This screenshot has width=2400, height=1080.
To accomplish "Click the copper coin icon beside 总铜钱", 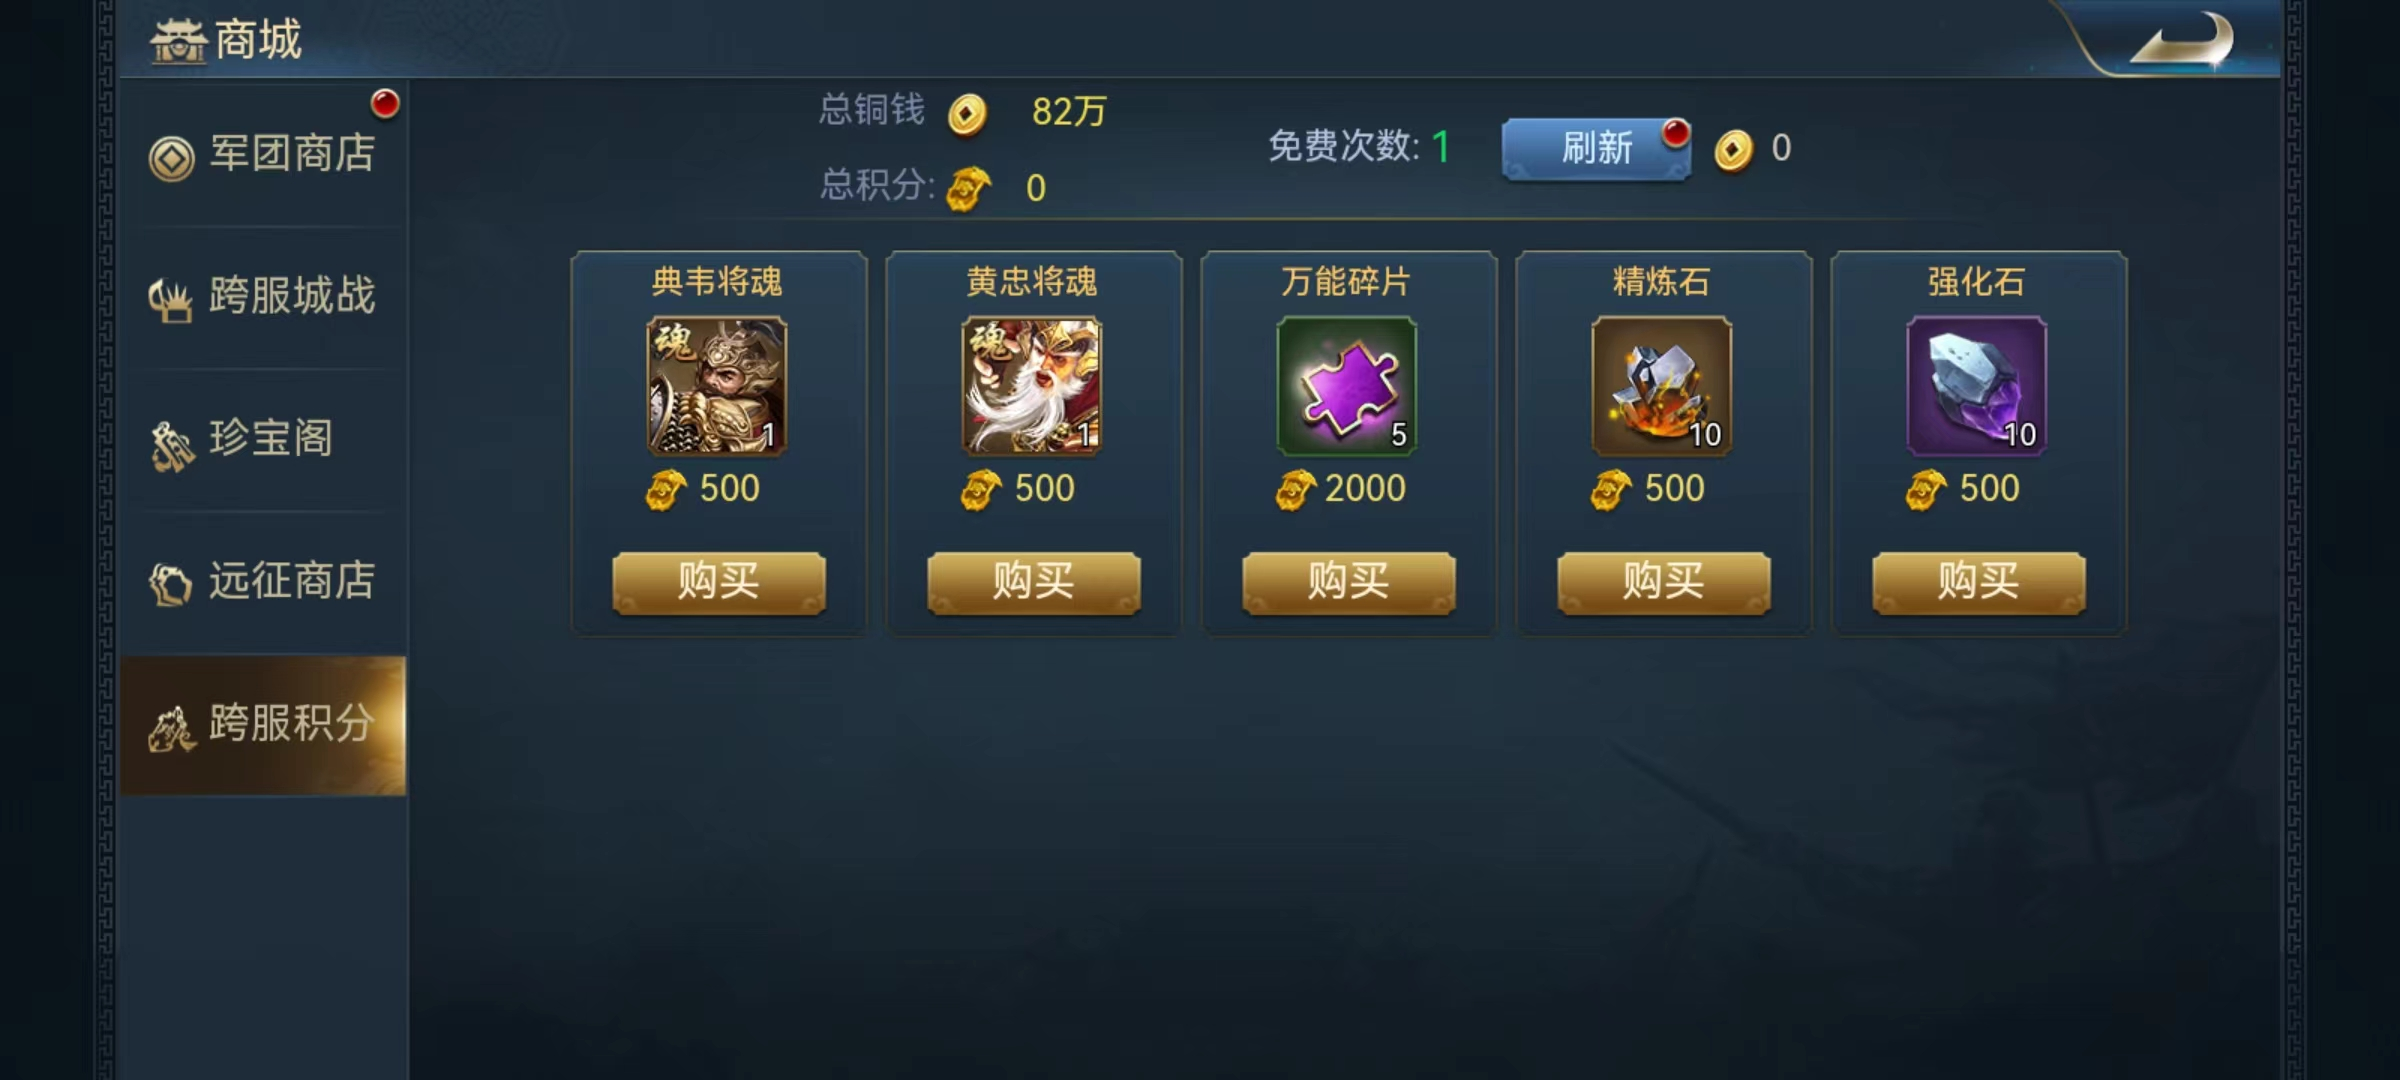I will point(967,114).
